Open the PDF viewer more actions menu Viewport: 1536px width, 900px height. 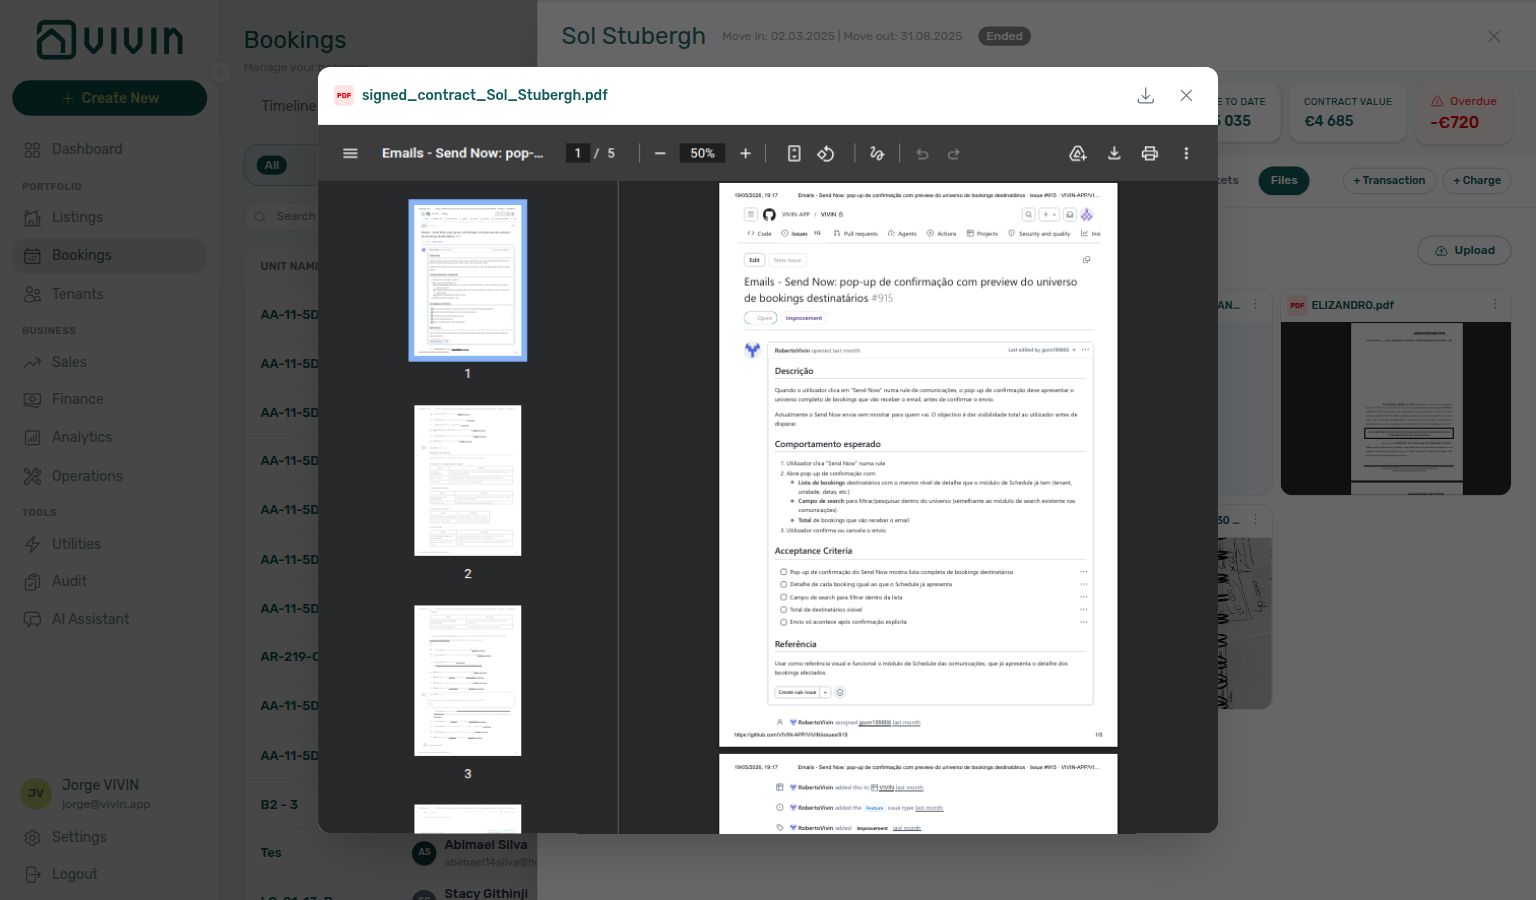click(x=1186, y=153)
